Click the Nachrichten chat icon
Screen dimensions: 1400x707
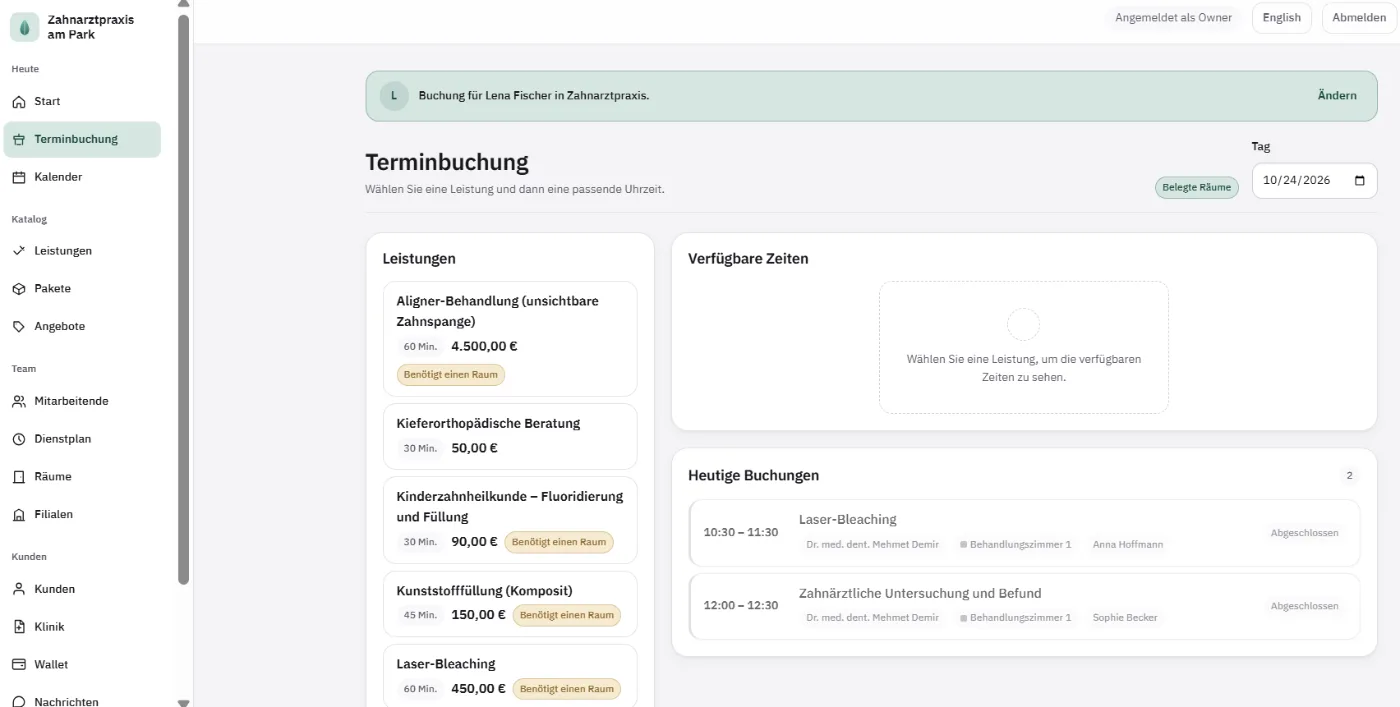click(x=19, y=701)
